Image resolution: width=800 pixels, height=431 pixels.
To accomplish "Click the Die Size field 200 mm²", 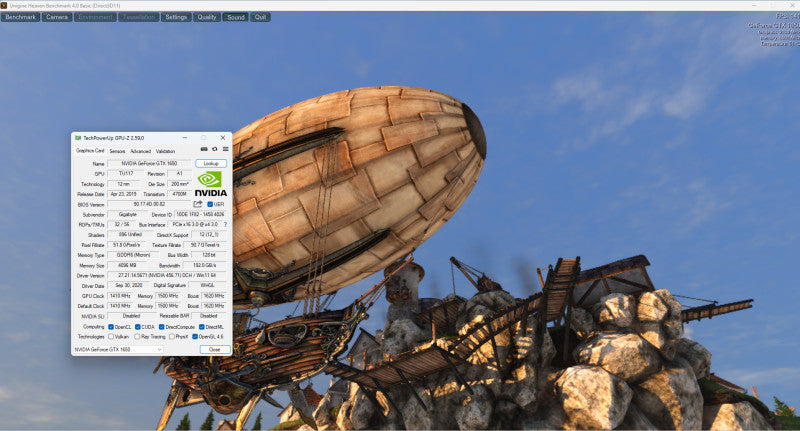I will pyautogui.click(x=180, y=184).
